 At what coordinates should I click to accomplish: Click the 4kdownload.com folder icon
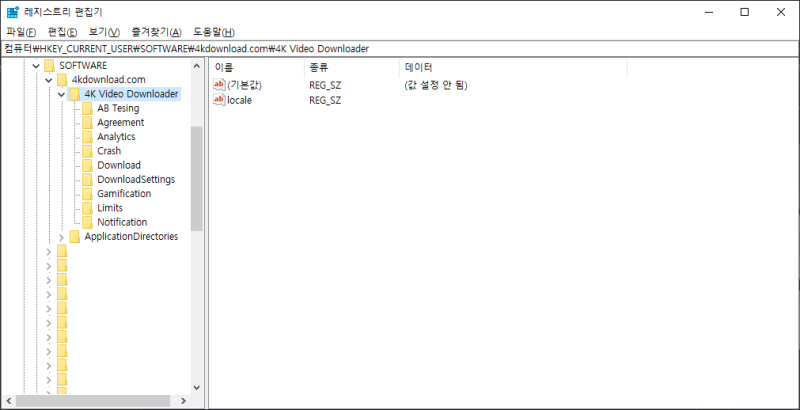(x=62, y=80)
